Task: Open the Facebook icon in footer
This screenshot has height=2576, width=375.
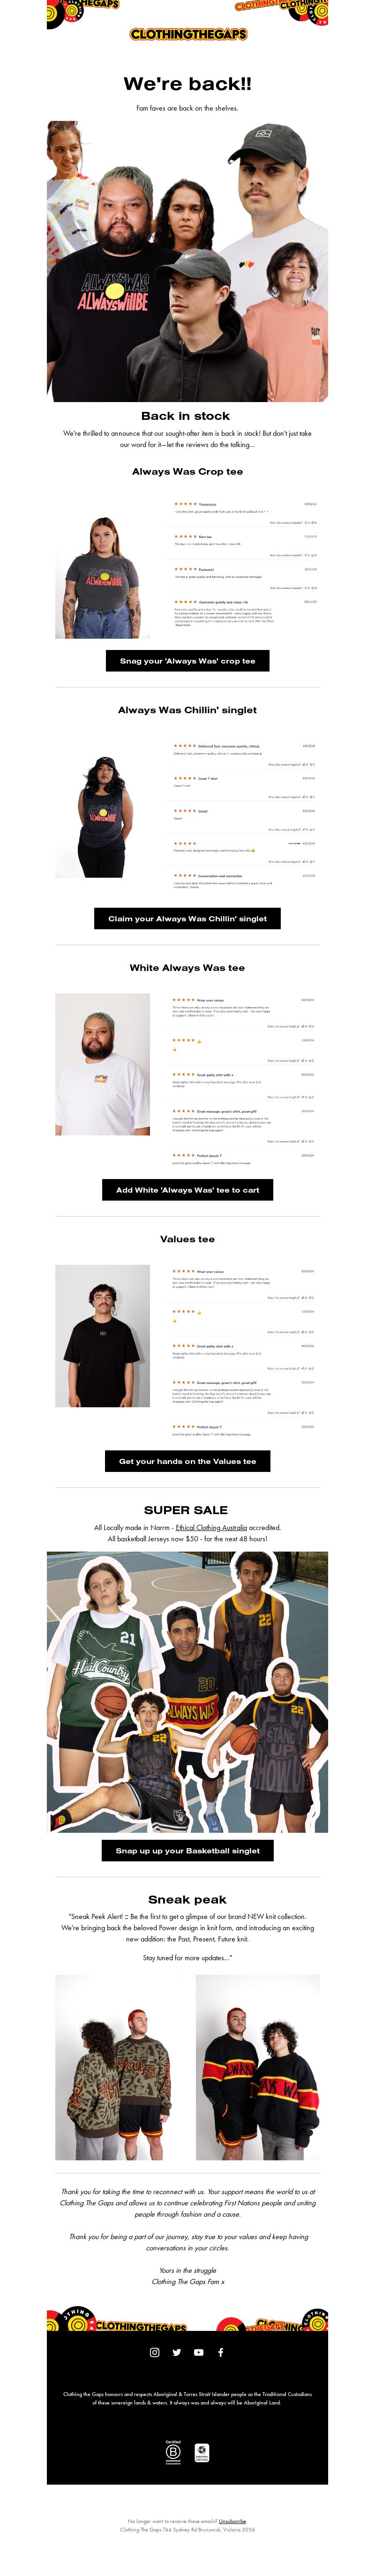Action: tap(220, 2352)
